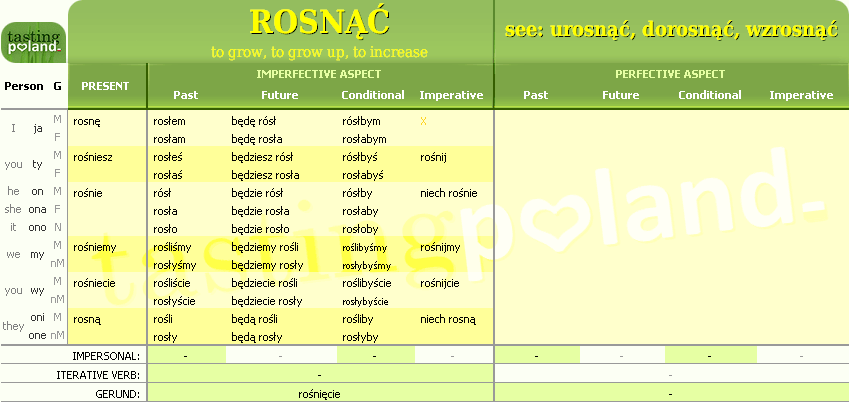The height and width of the screenshot is (402, 849).
Task: Click the conditional form 'rosłoby'
Action: (361, 229)
